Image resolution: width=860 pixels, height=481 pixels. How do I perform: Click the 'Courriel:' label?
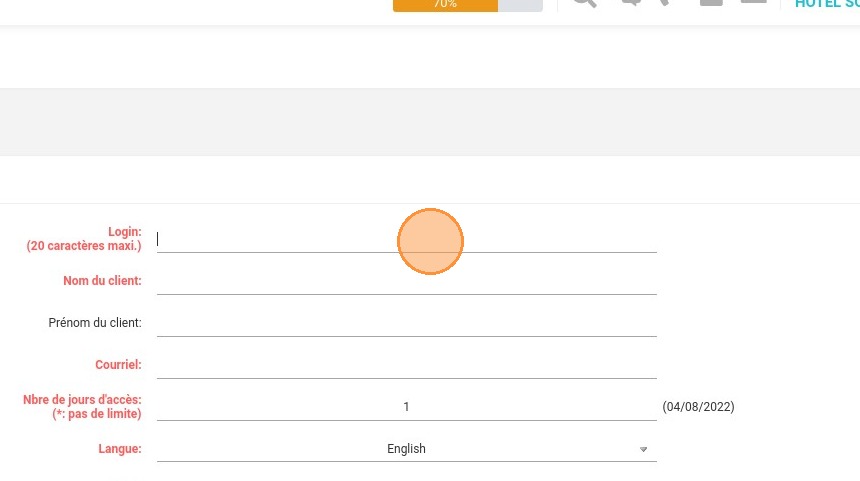coord(118,365)
